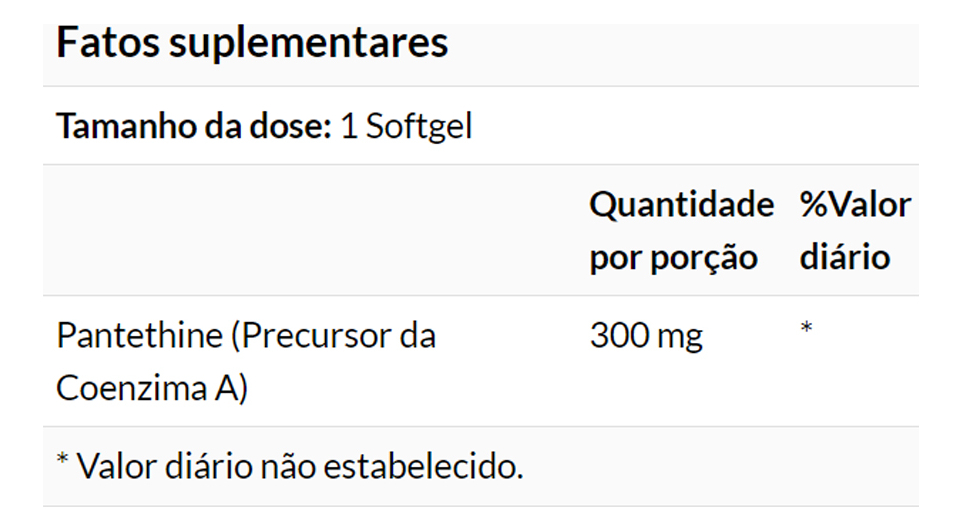This screenshot has height=531, width=962.
Task: Click the asterisk starting the footnote
Action: pyautogui.click(x=62, y=461)
